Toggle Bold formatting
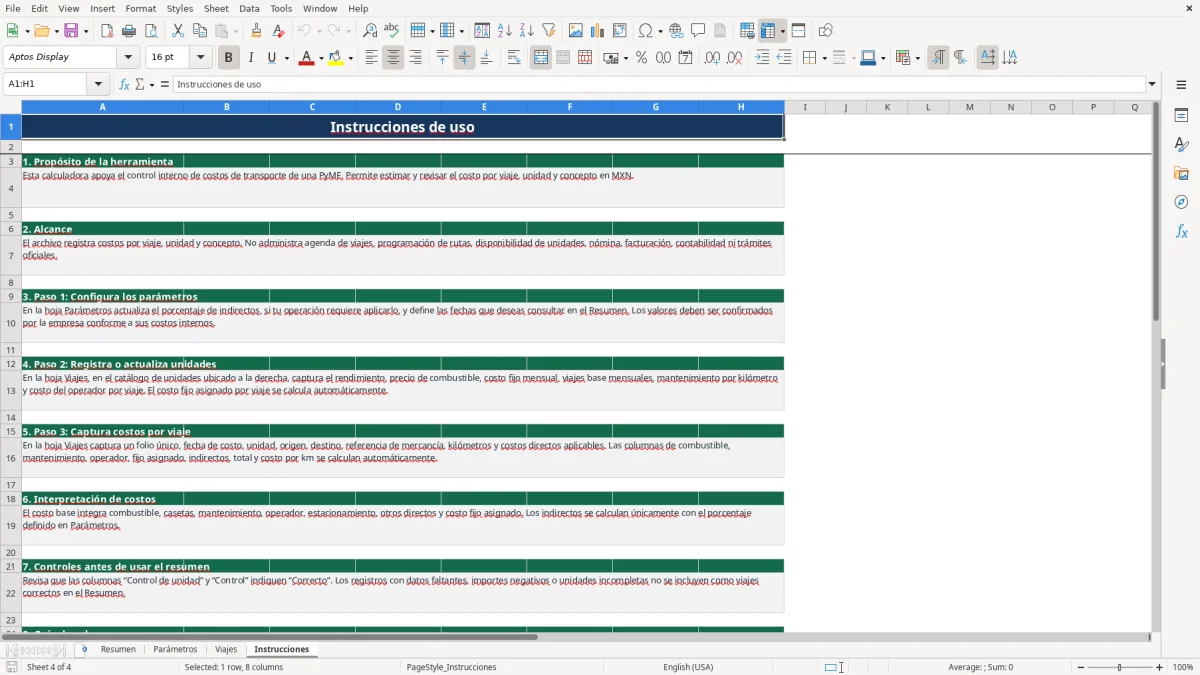1200x675 pixels. point(228,58)
